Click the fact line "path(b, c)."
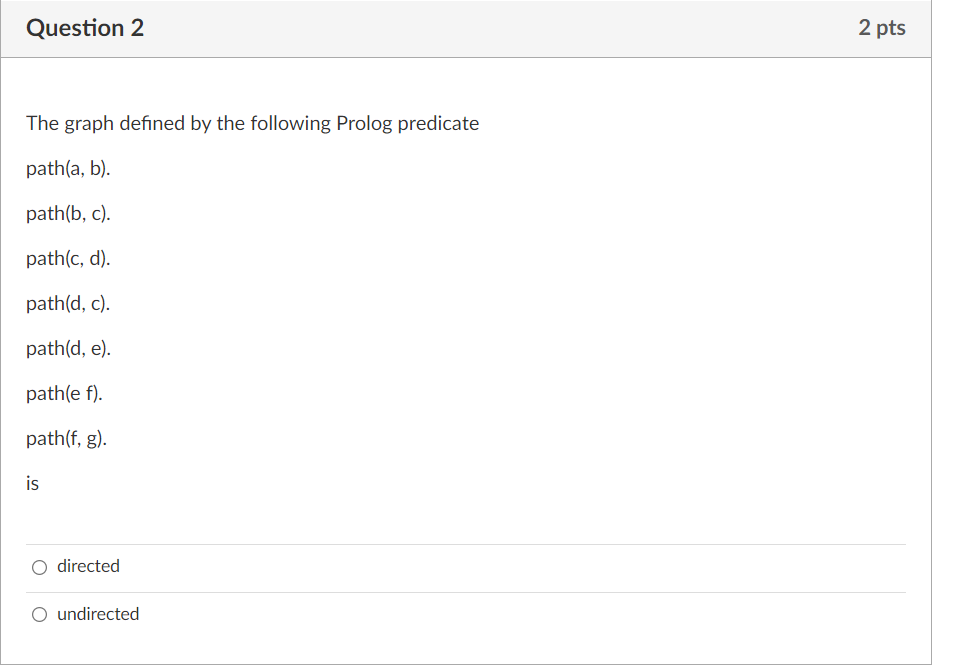Viewport: 956px width, 669px height. tap(68, 213)
